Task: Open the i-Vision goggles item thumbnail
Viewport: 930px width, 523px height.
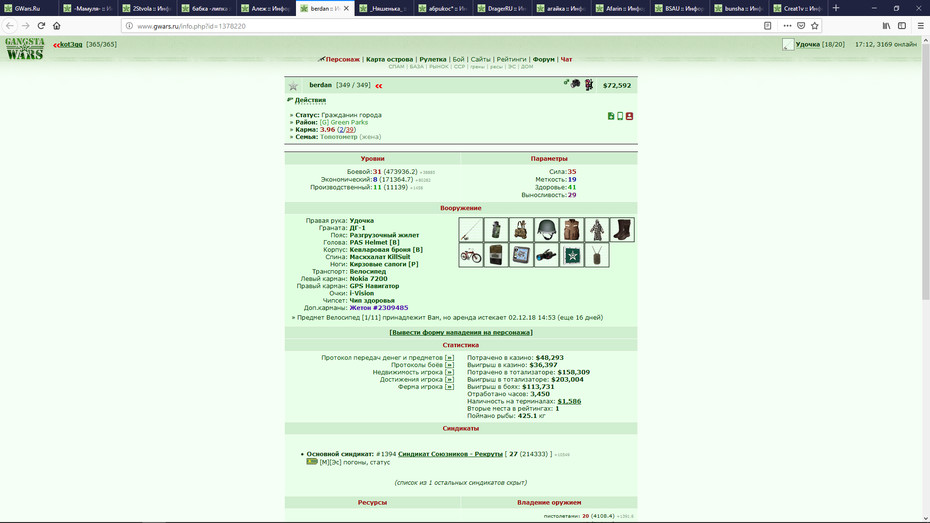Action: (546, 255)
